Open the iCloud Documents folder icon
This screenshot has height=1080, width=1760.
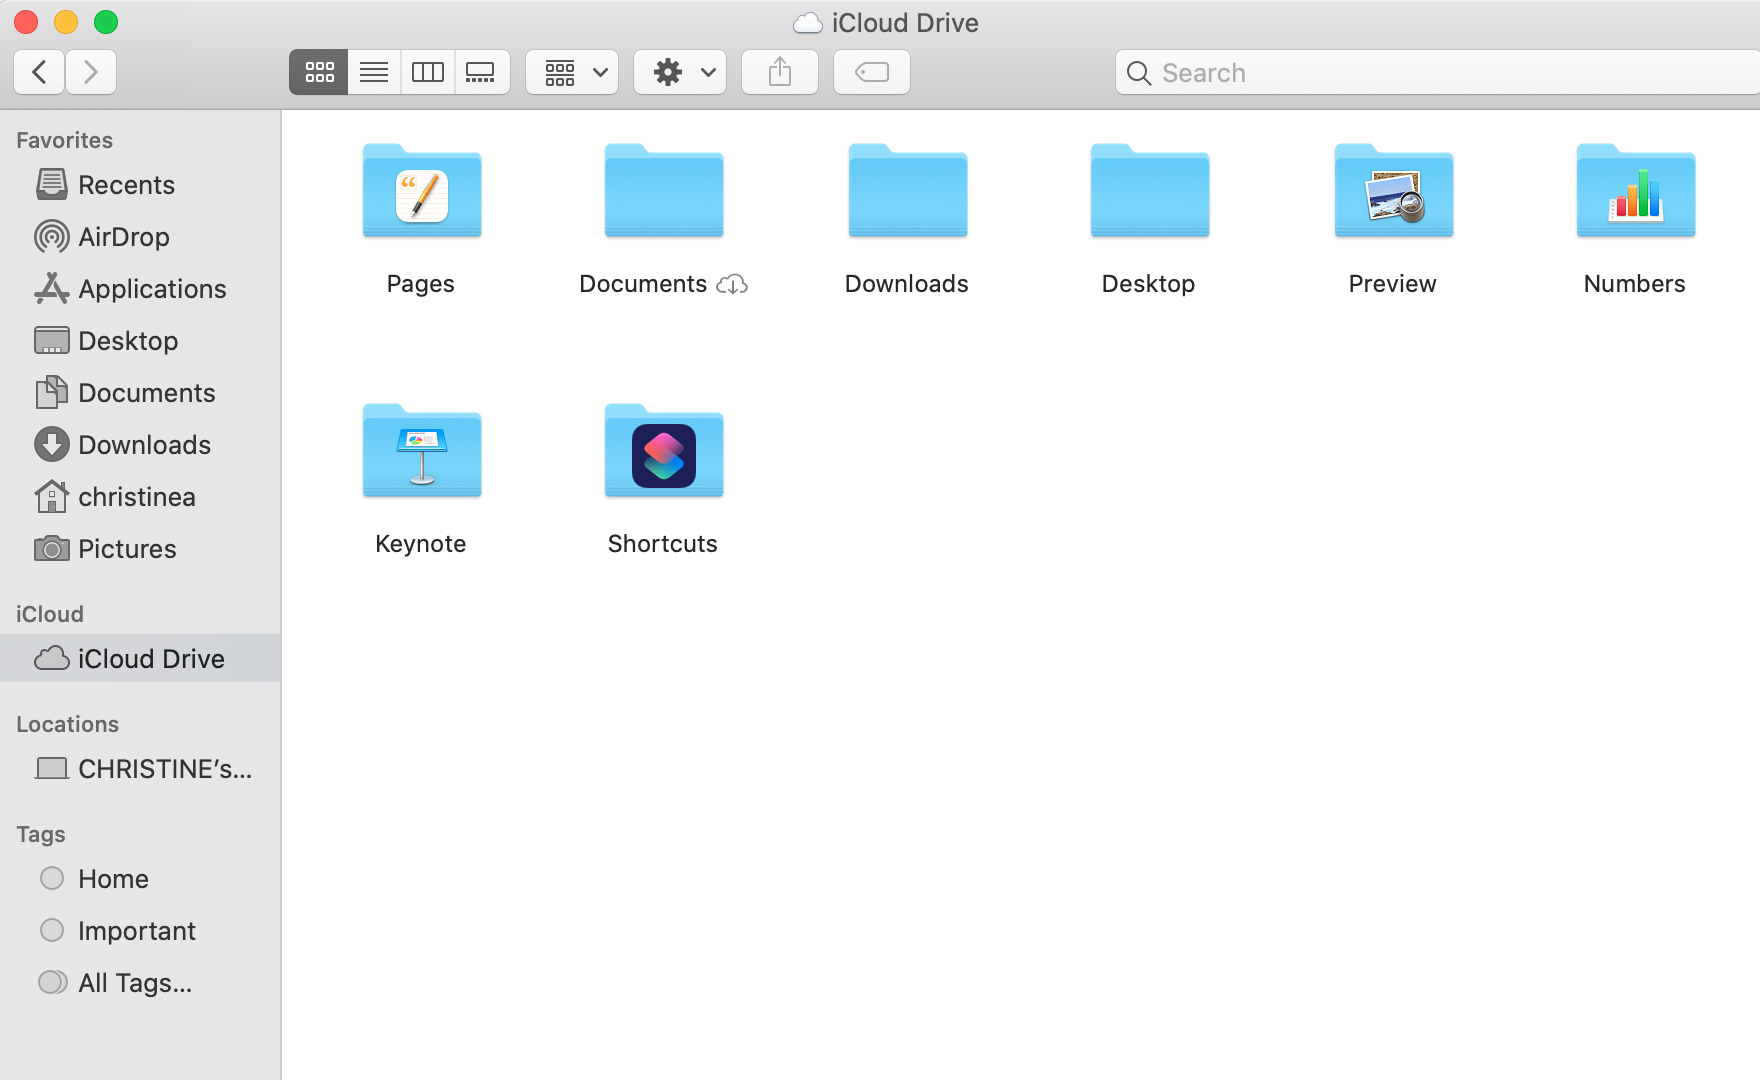point(664,190)
